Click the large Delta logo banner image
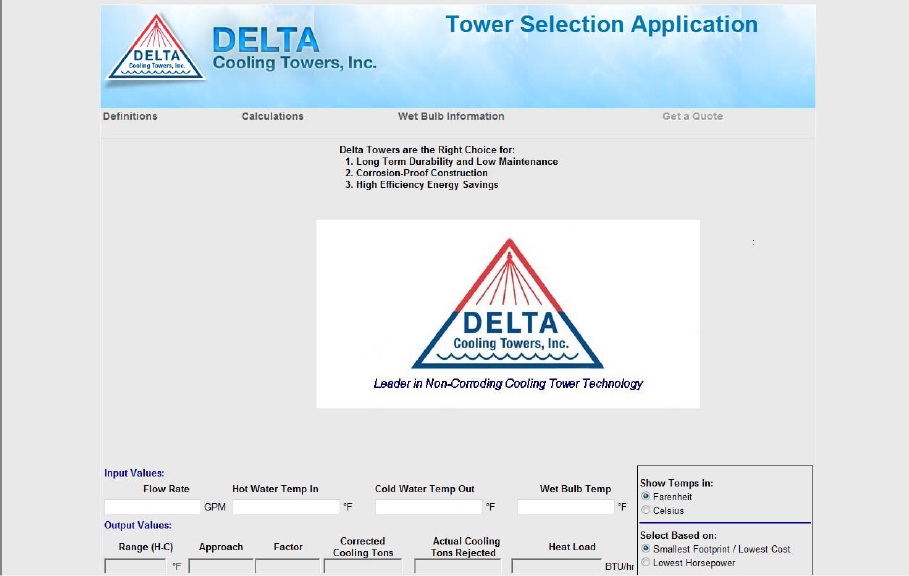 [508, 313]
